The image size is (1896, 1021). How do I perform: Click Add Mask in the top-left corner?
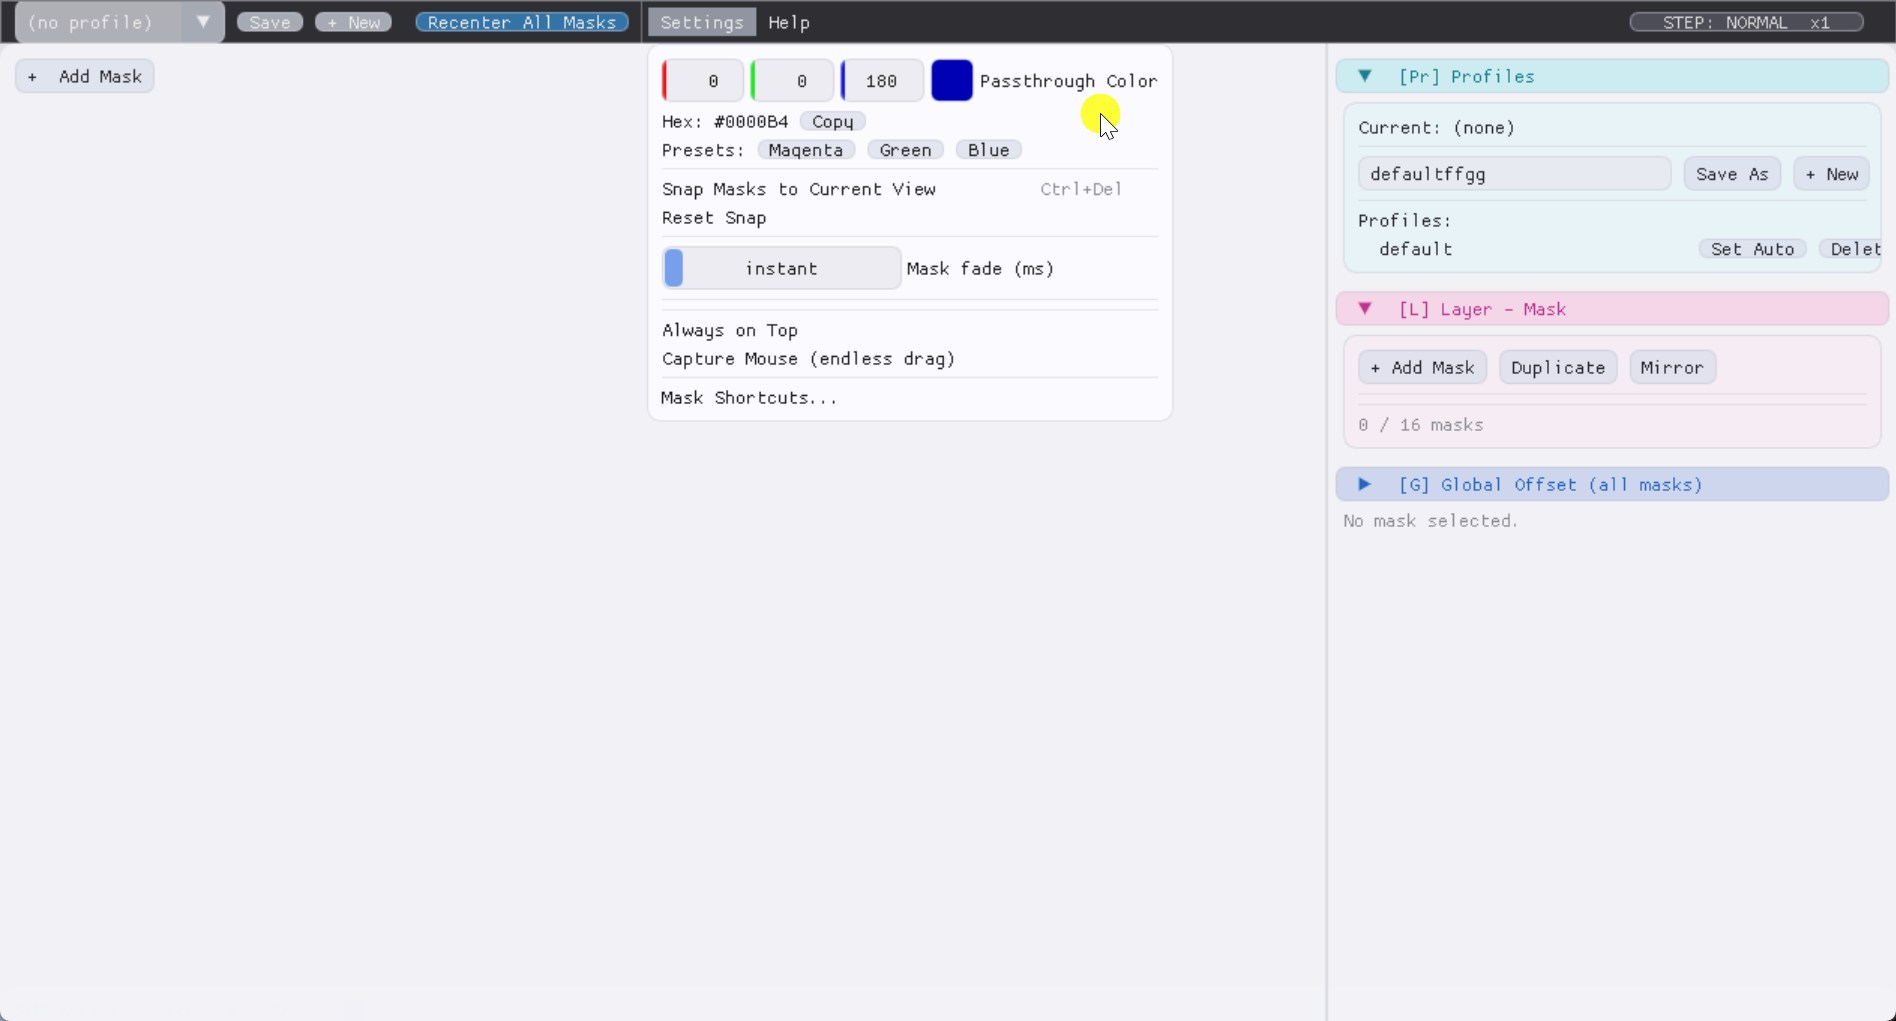pyautogui.click(x=84, y=75)
